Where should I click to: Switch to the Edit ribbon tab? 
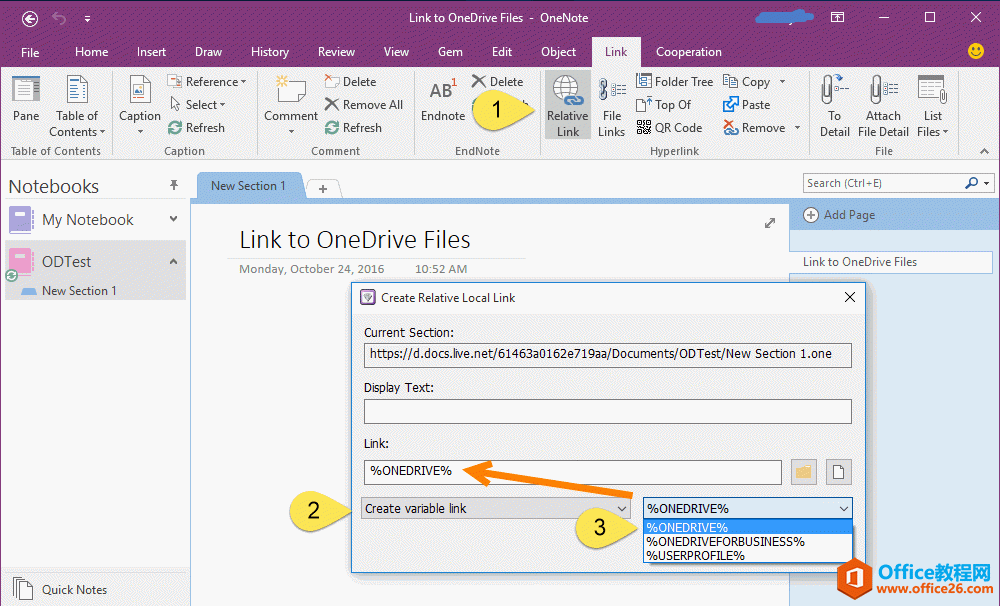tap(502, 52)
